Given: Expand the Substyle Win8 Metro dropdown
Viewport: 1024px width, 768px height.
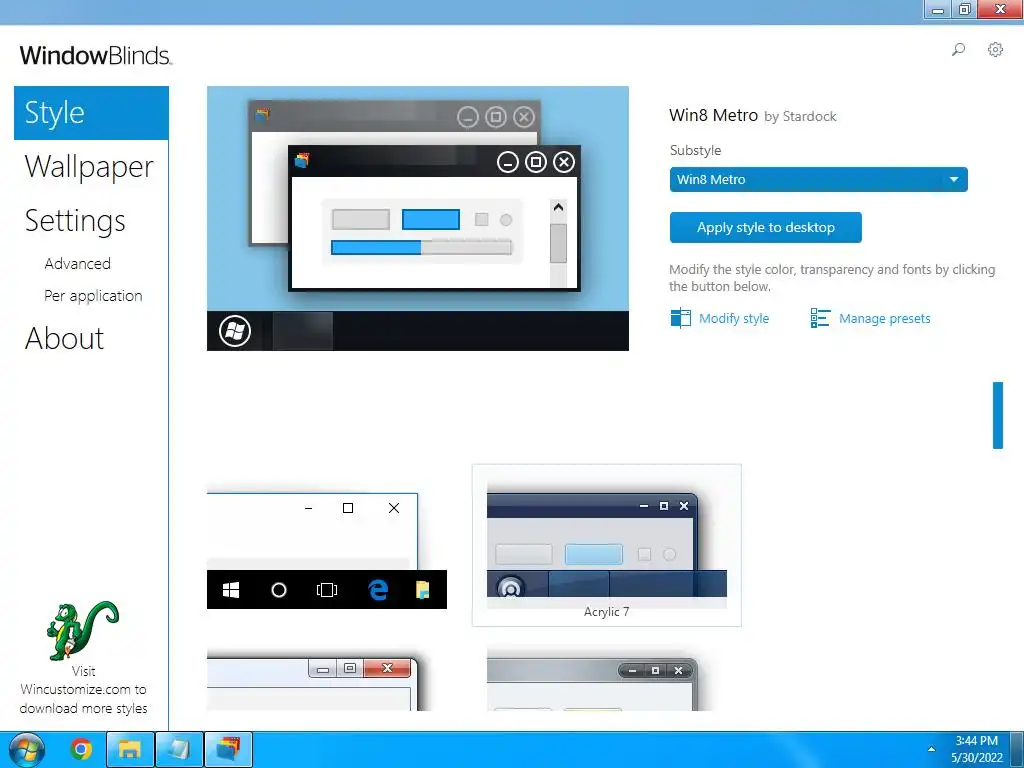Looking at the screenshot, I should pyautogui.click(x=818, y=180).
